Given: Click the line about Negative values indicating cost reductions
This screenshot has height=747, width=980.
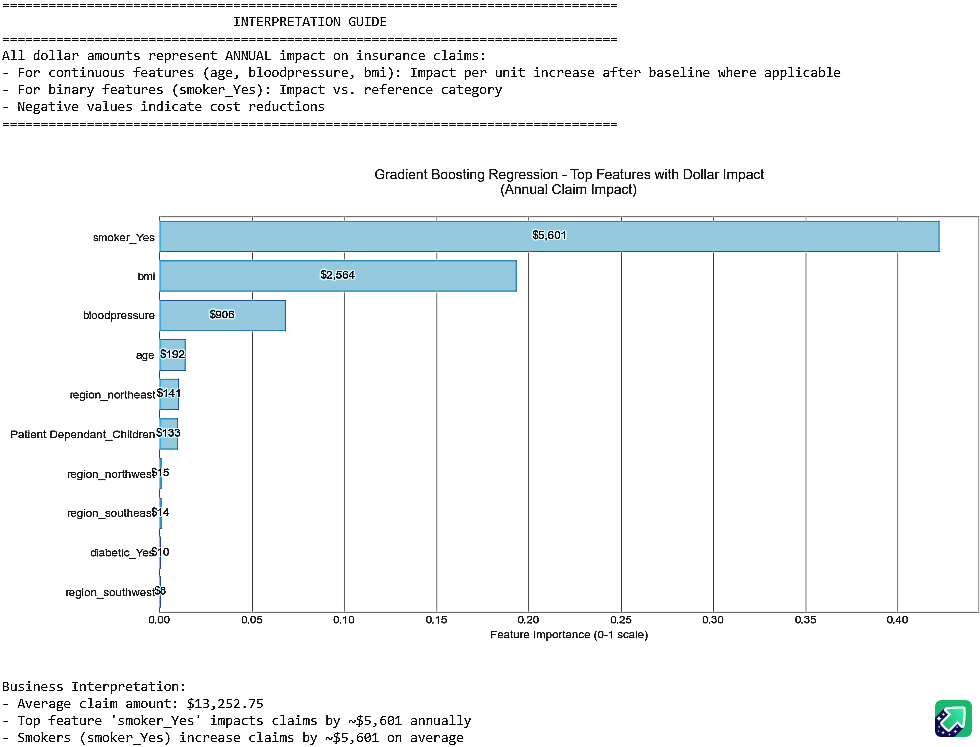Looking at the screenshot, I should coord(164,106).
